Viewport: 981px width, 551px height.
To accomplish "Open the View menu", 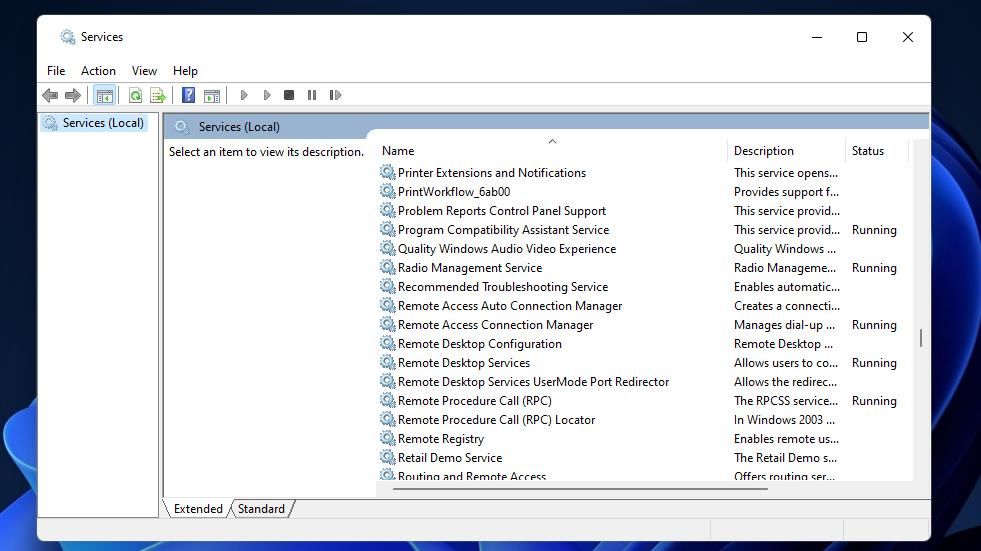I will point(144,71).
